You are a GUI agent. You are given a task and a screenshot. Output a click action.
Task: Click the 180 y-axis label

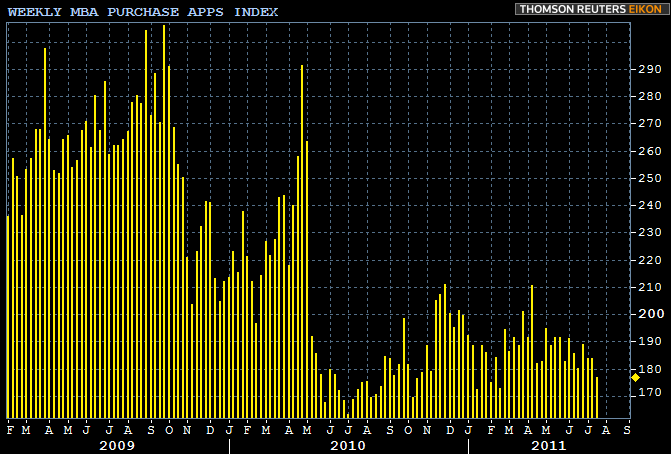(x=649, y=369)
